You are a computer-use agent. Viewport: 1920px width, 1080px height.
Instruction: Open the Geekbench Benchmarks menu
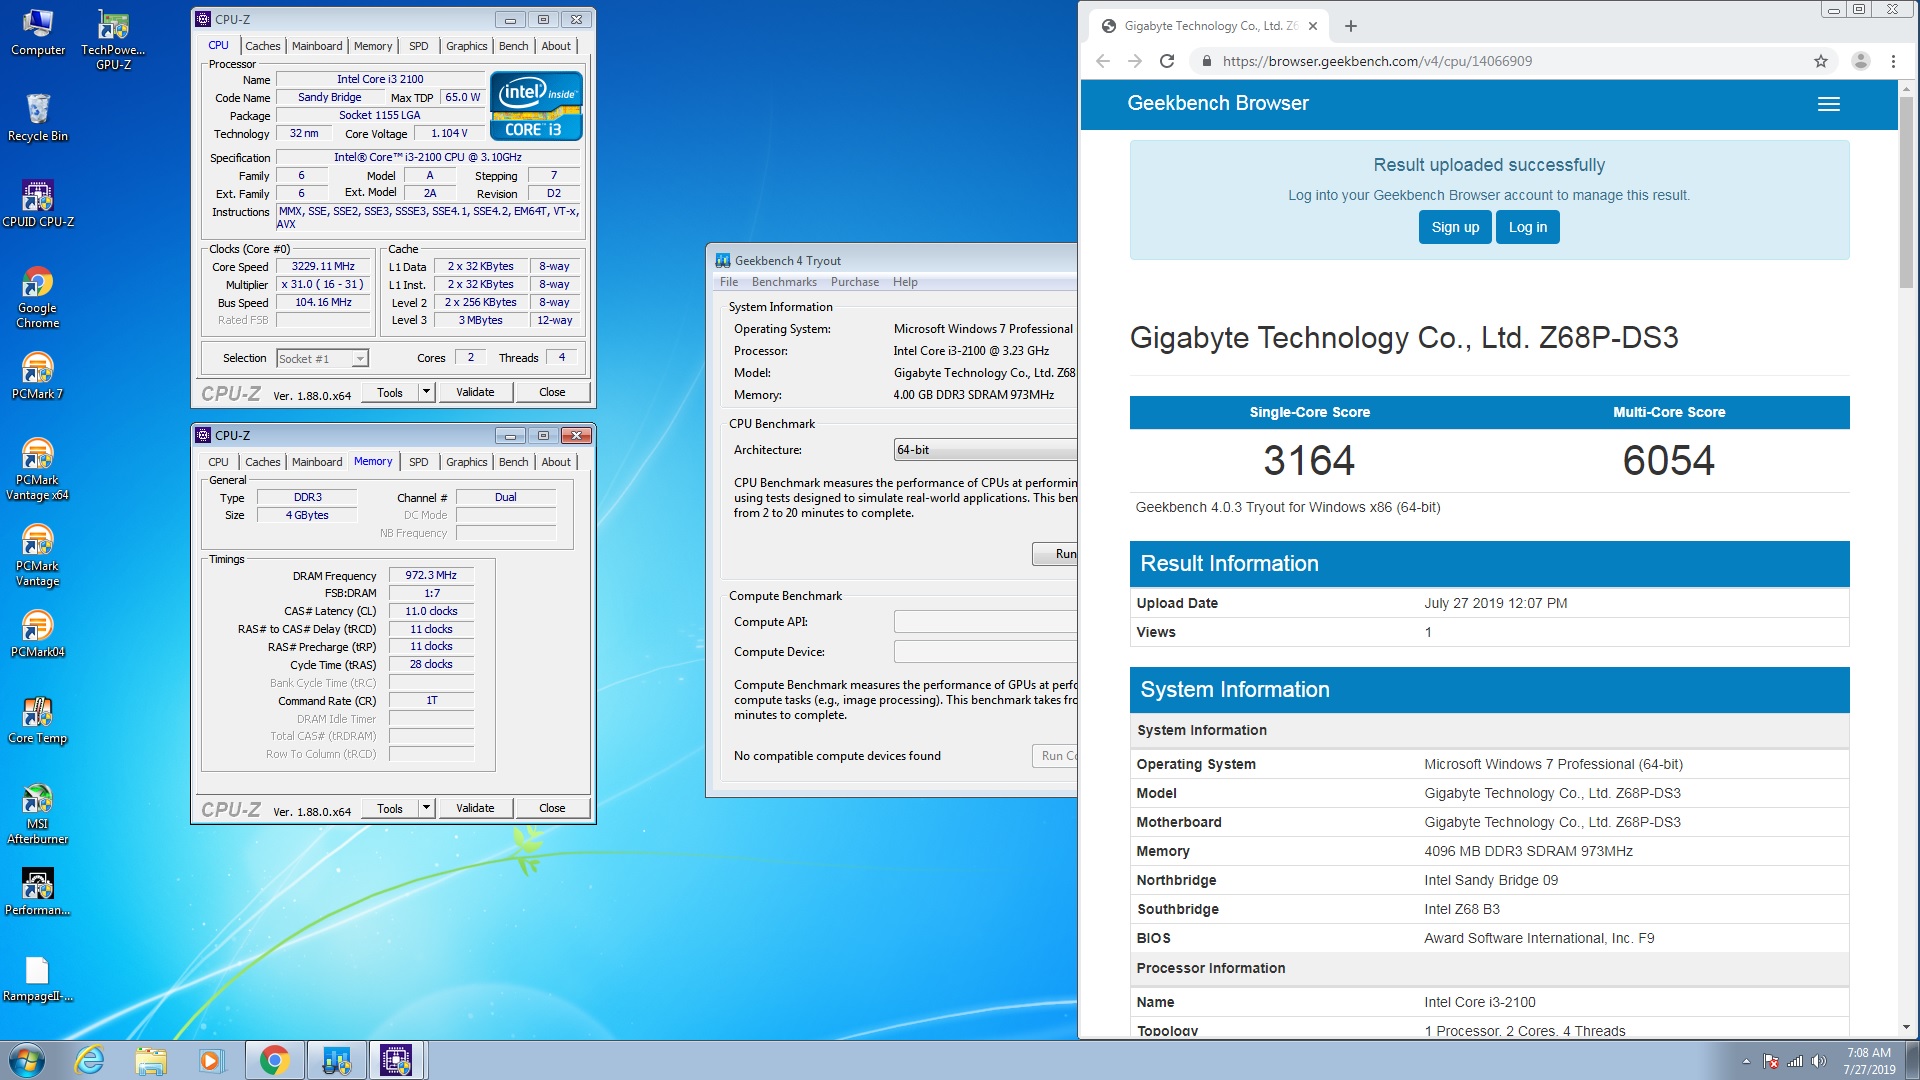click(784, 282)
